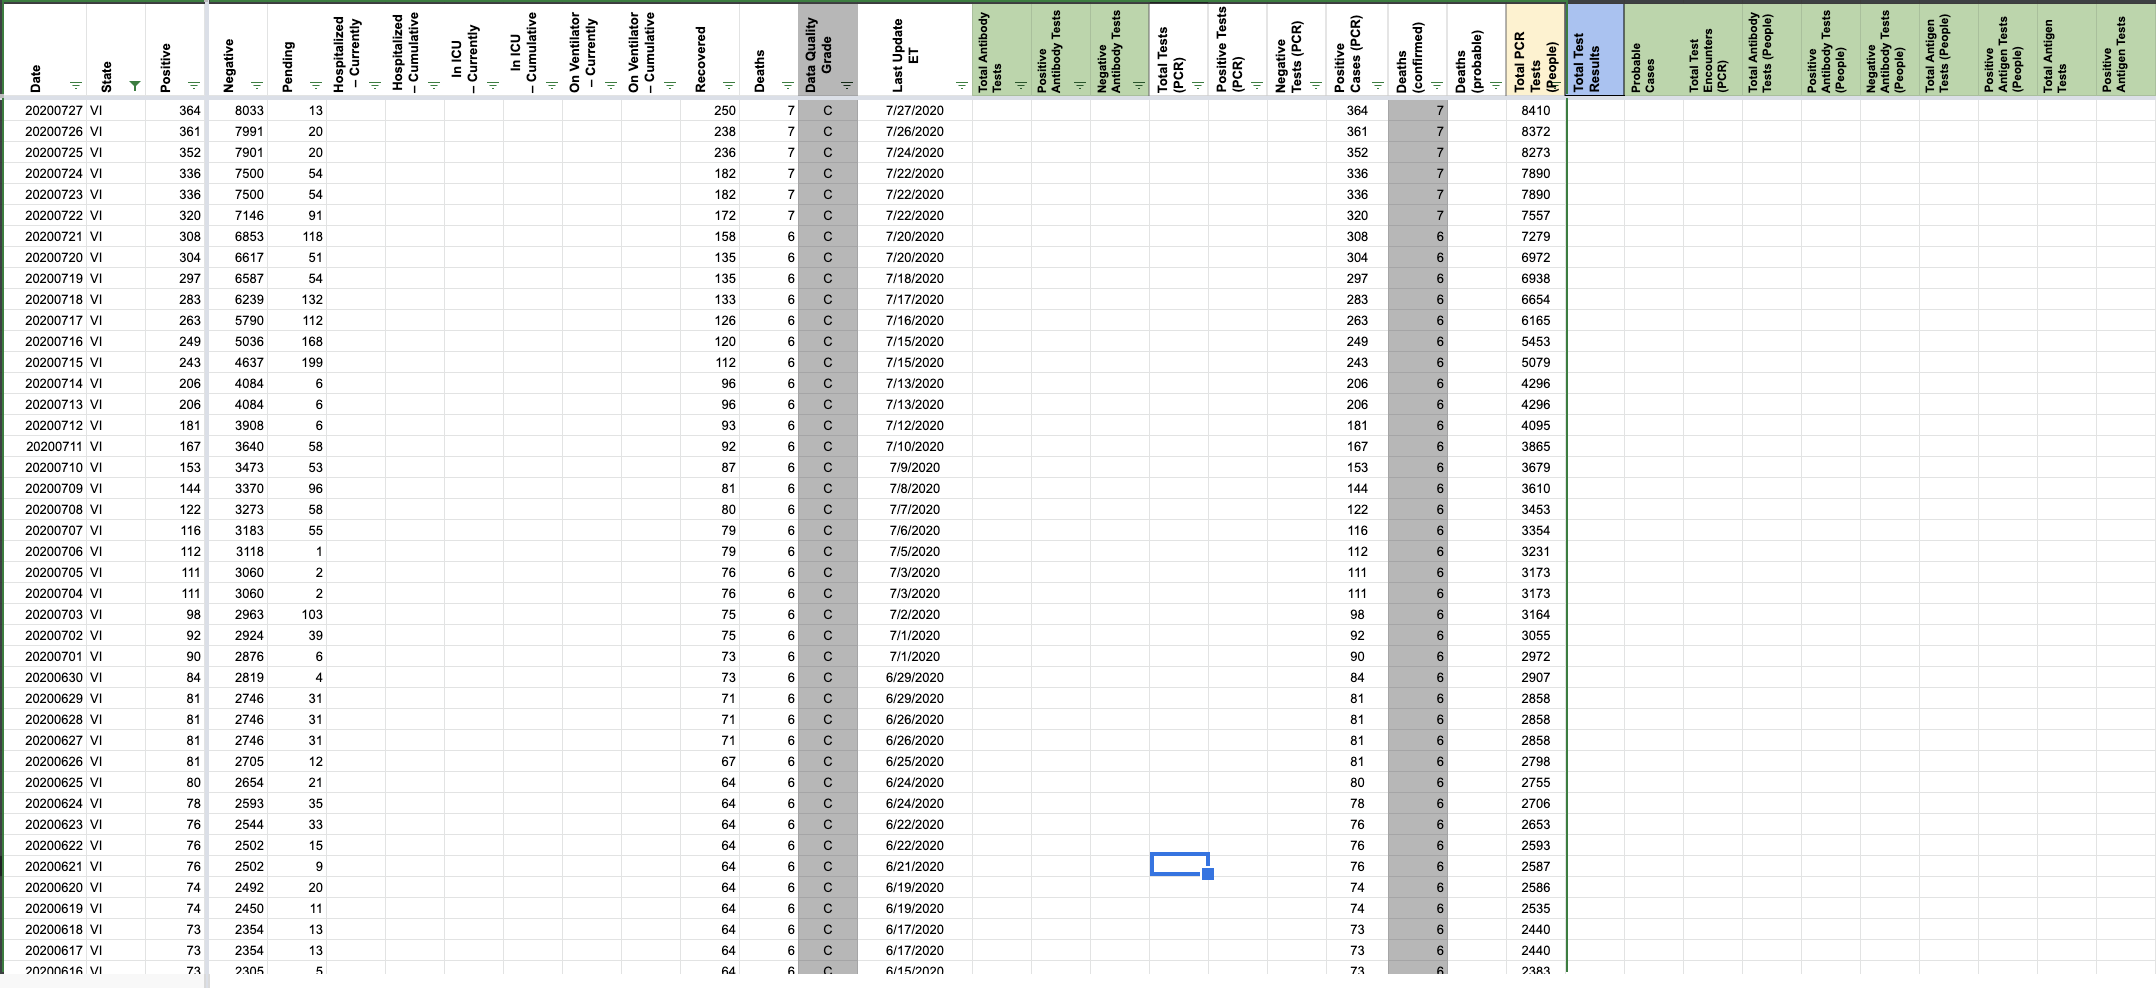
Task: Open the Total Tests (PCR) filter dropdown
Action: coord(1197,86)
